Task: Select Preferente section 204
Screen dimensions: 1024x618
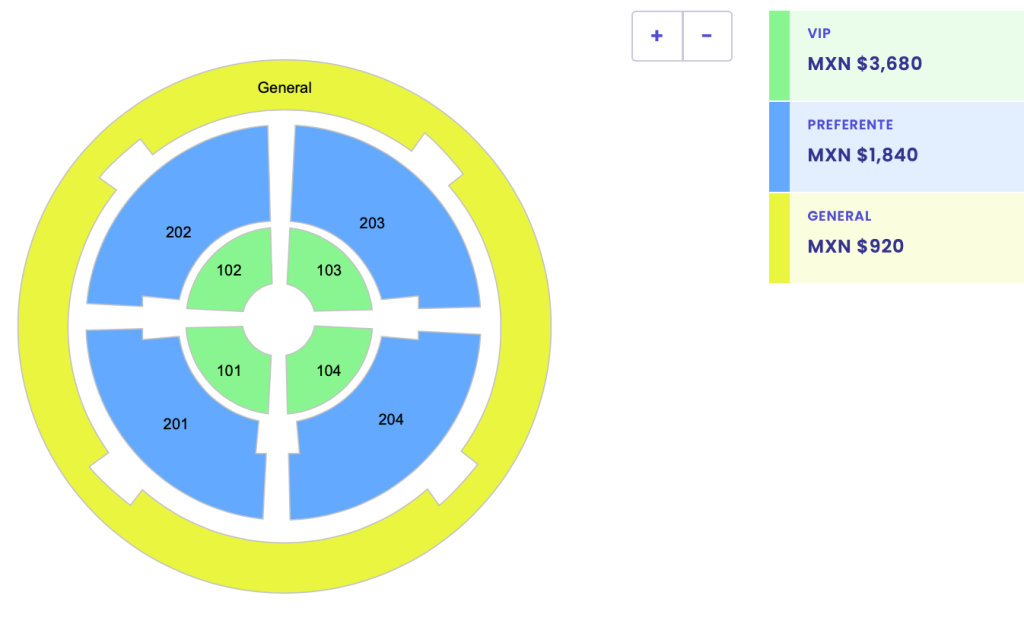Action: pos(391,419)
